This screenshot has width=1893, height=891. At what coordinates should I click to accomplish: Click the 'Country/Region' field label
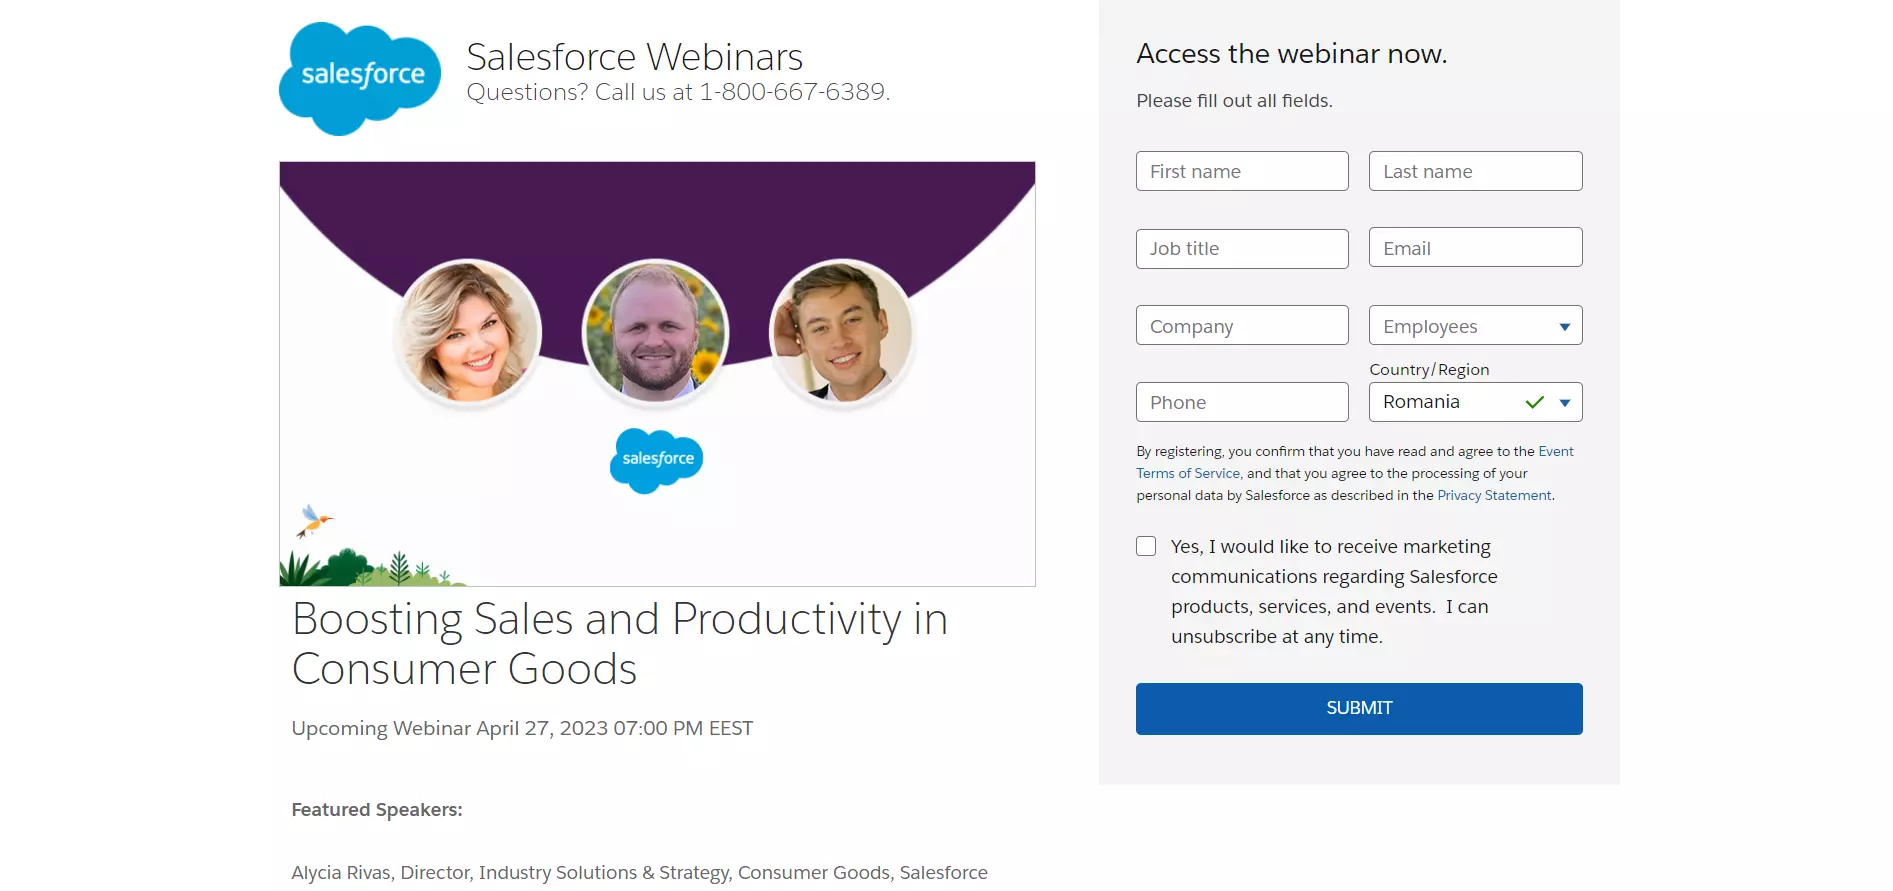pos(1429,369)
